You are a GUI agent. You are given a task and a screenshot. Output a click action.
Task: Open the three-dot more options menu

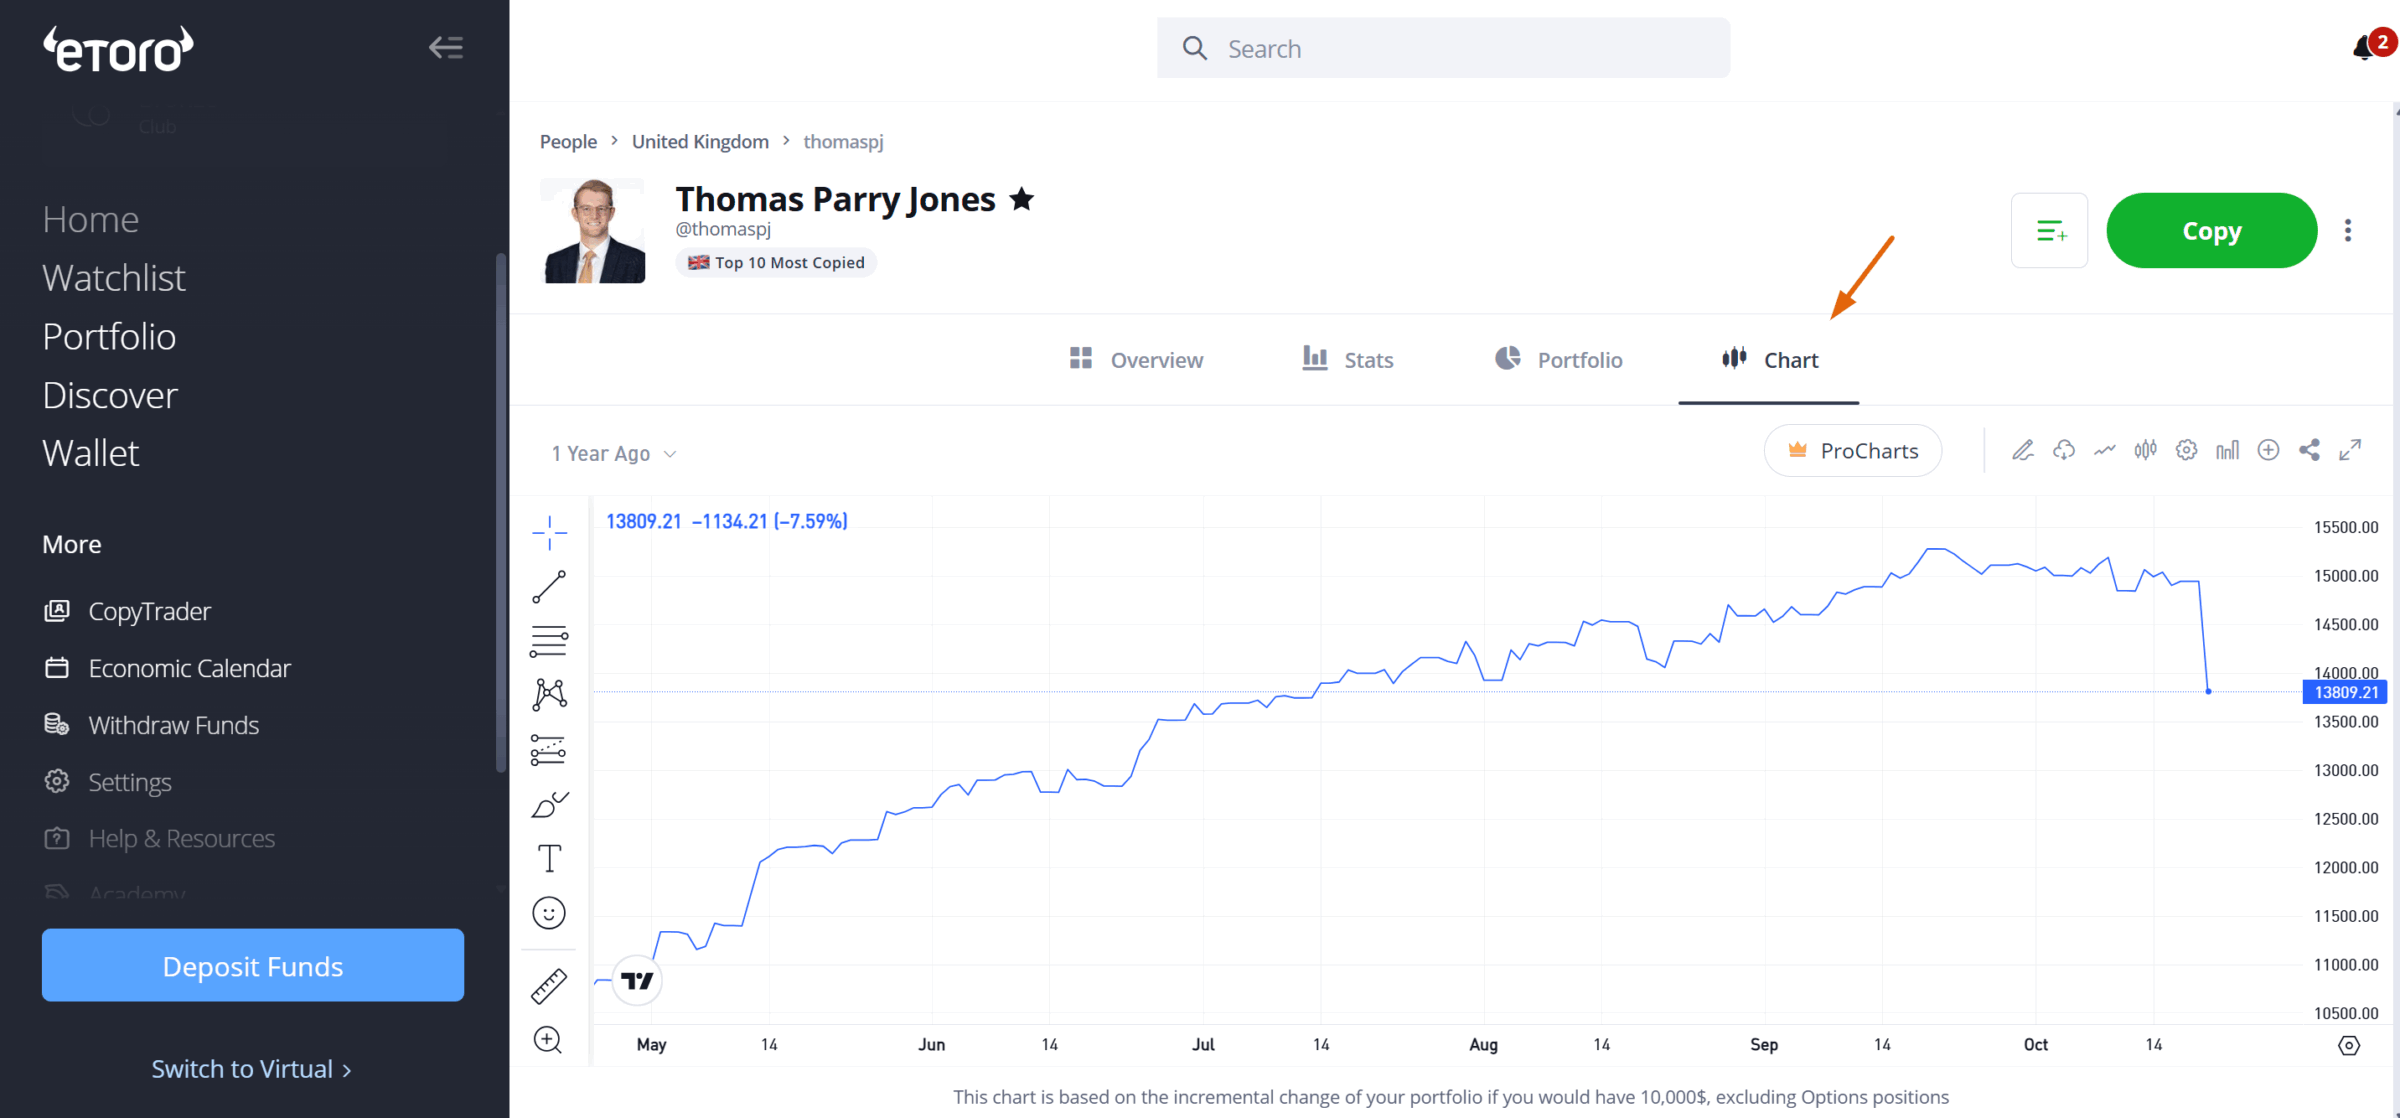click(x=2348, y=231)
